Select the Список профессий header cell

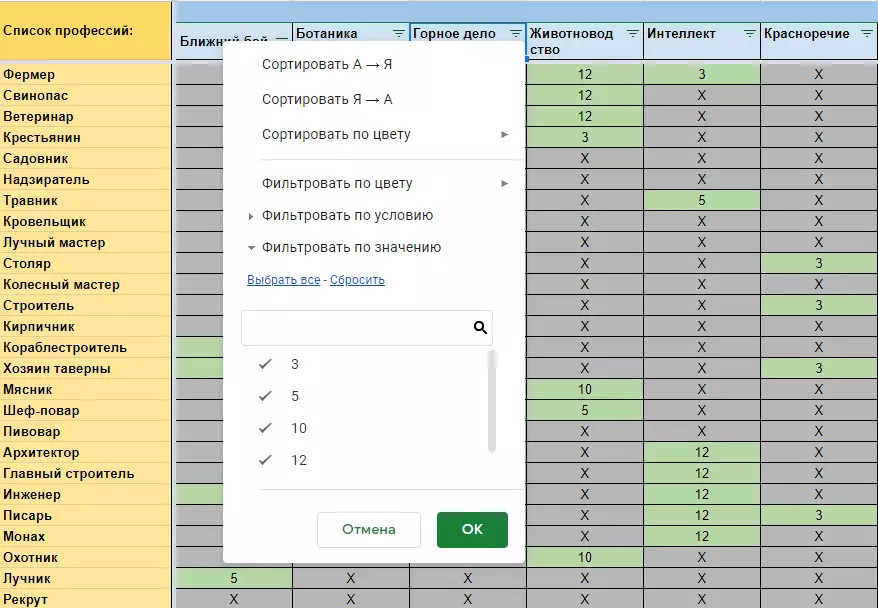(x=86, y=30)
